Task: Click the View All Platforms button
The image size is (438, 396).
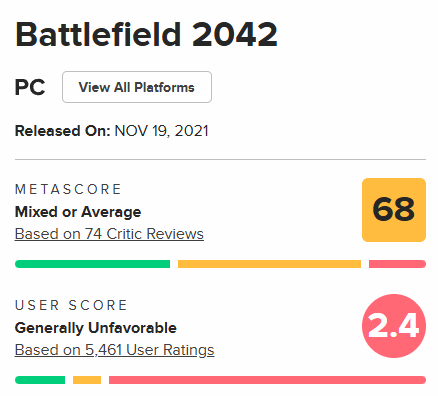Action: pyautogui.click(x=137, y=87)
